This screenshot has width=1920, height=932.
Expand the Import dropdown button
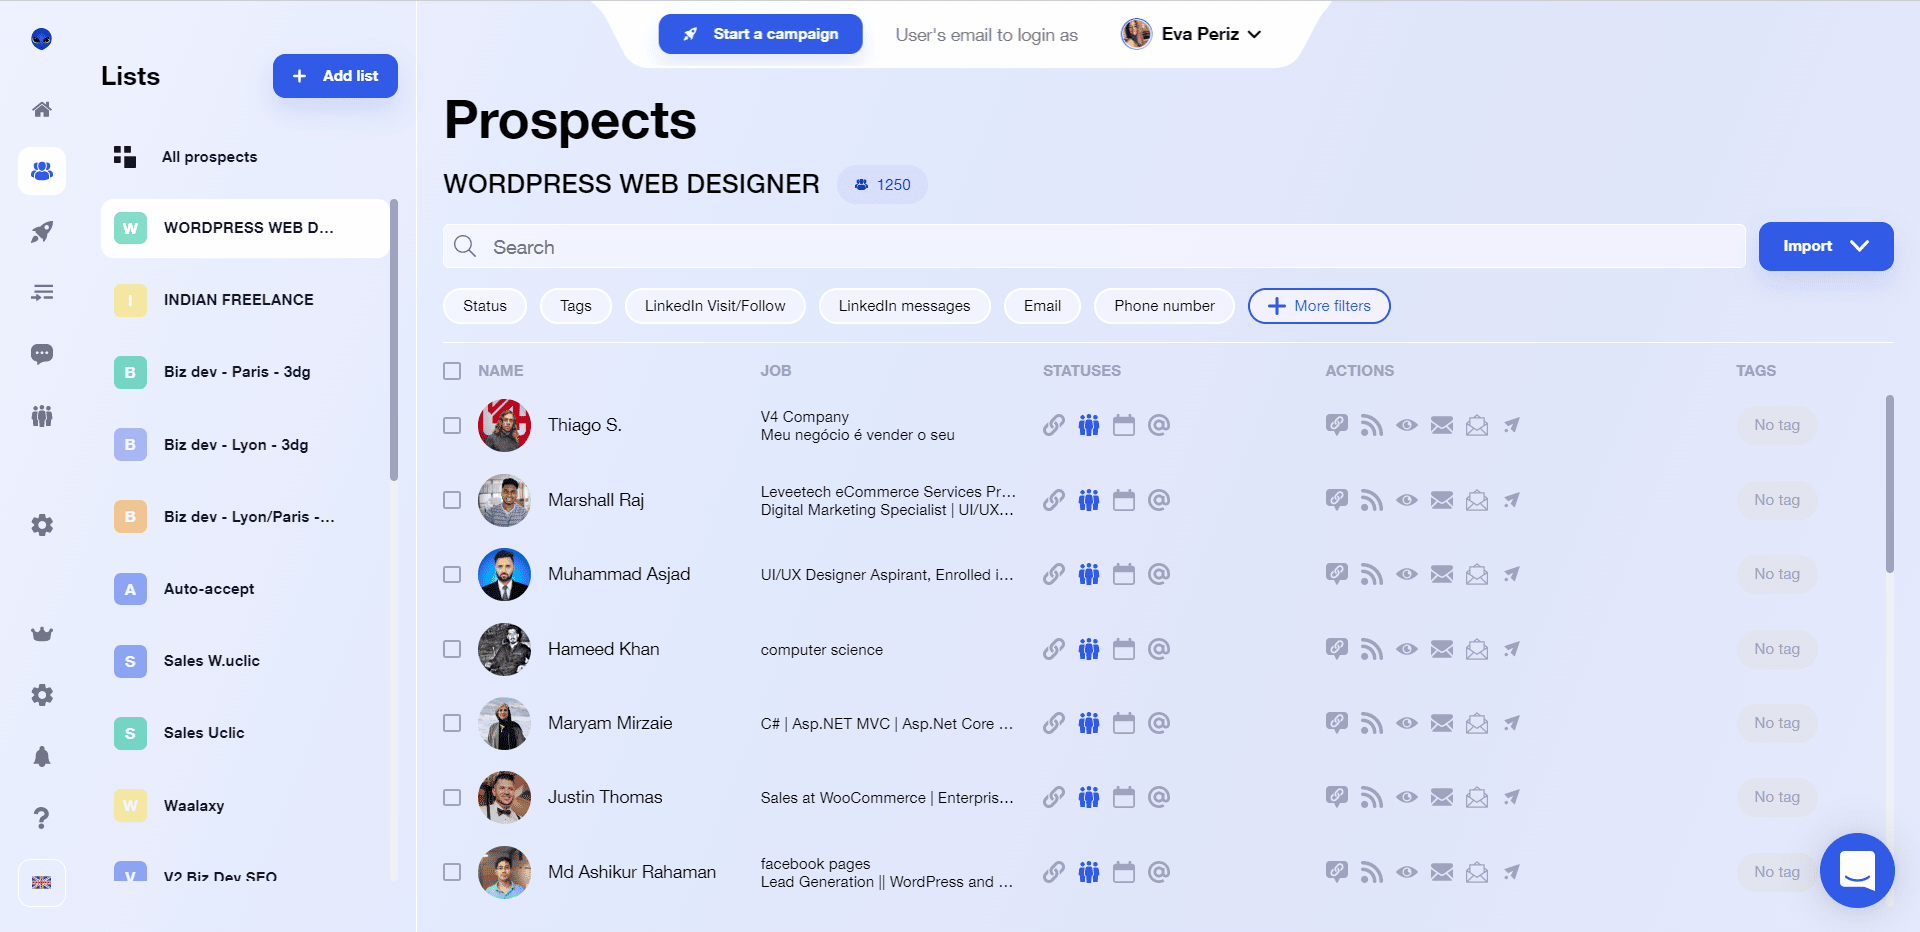[1826, 246]
